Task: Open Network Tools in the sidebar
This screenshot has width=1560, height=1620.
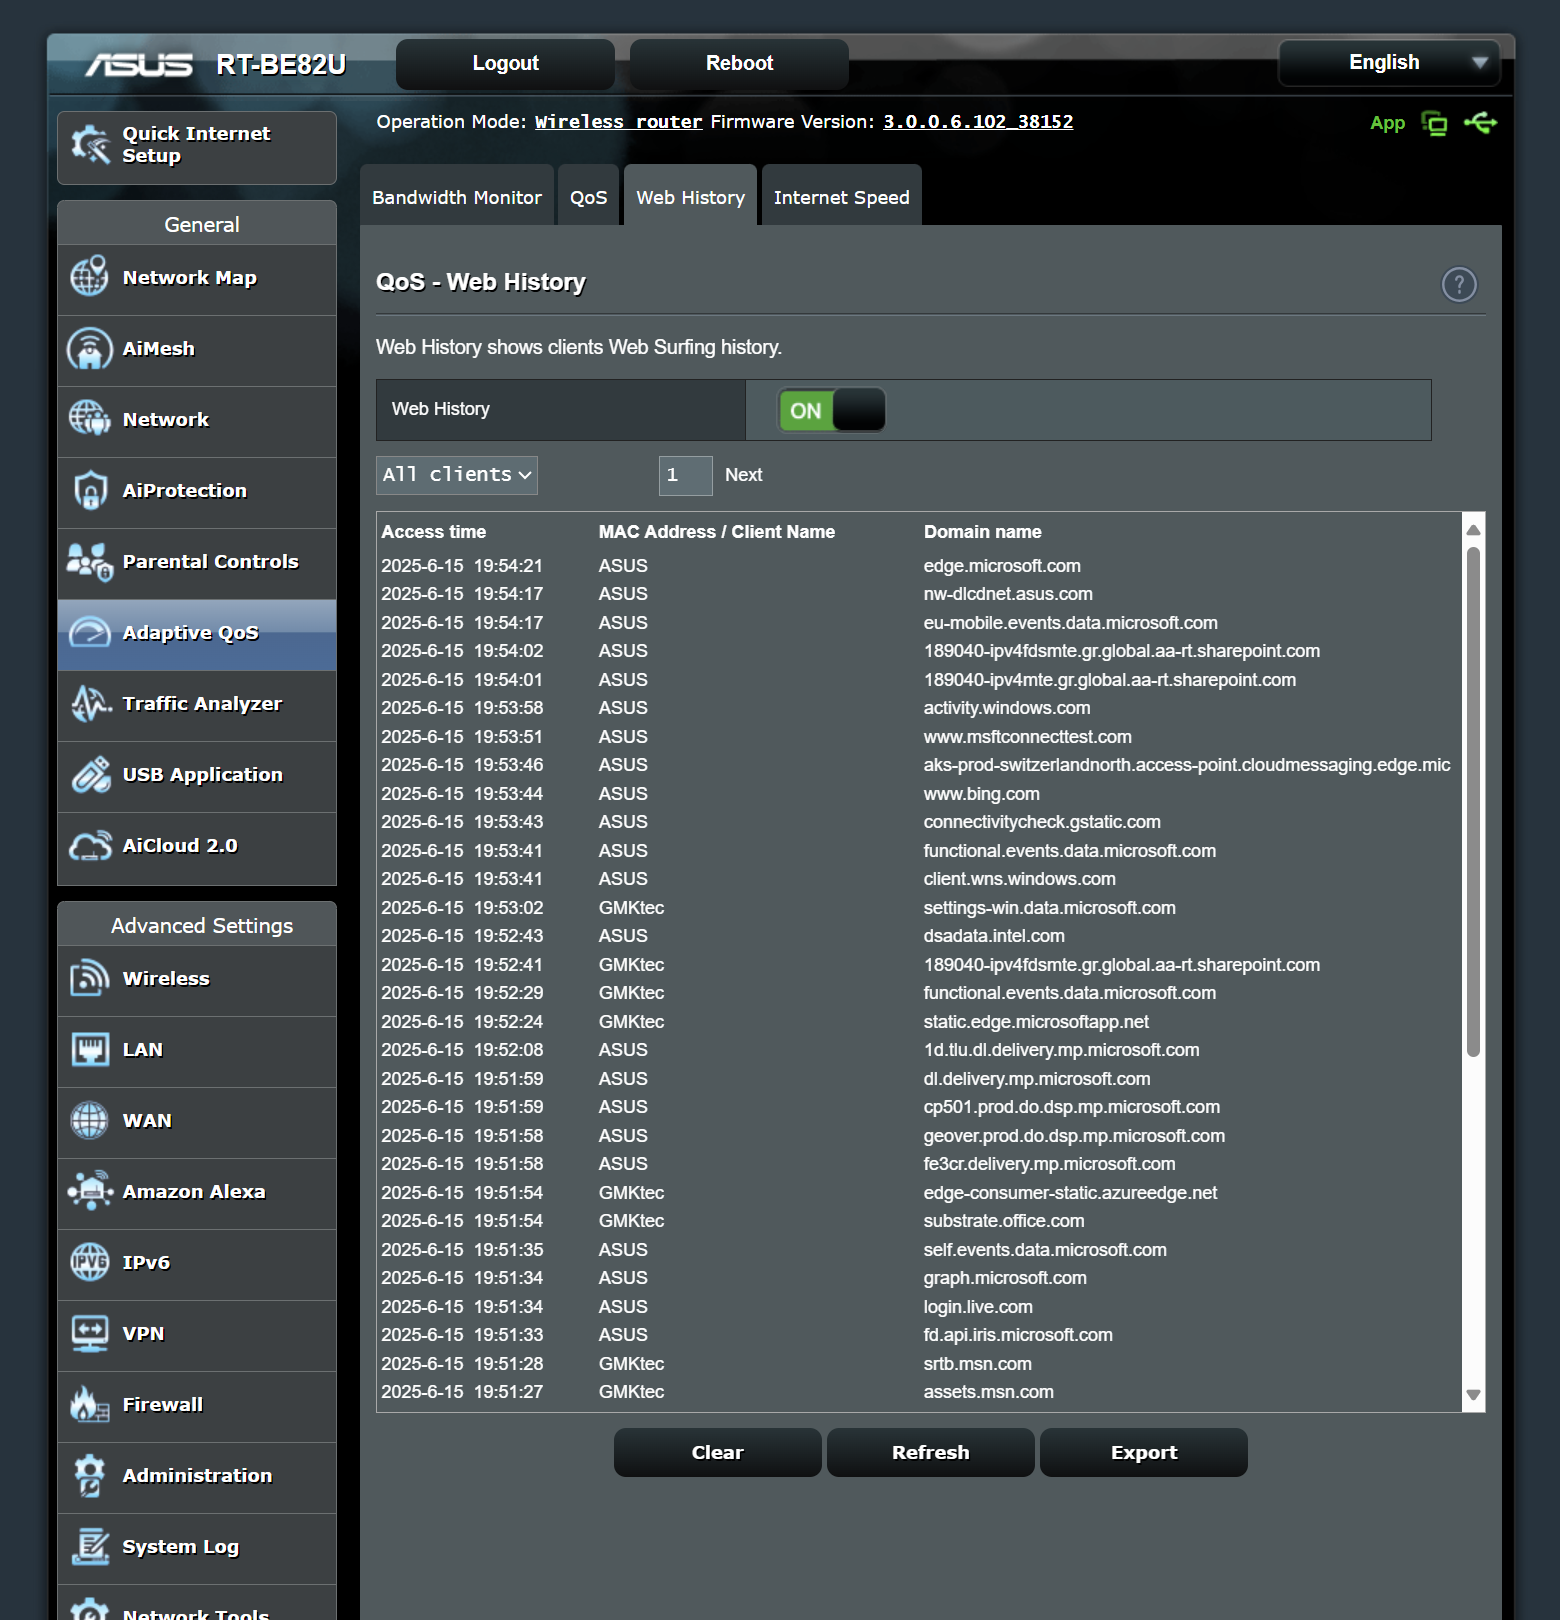Action: 197,1603
